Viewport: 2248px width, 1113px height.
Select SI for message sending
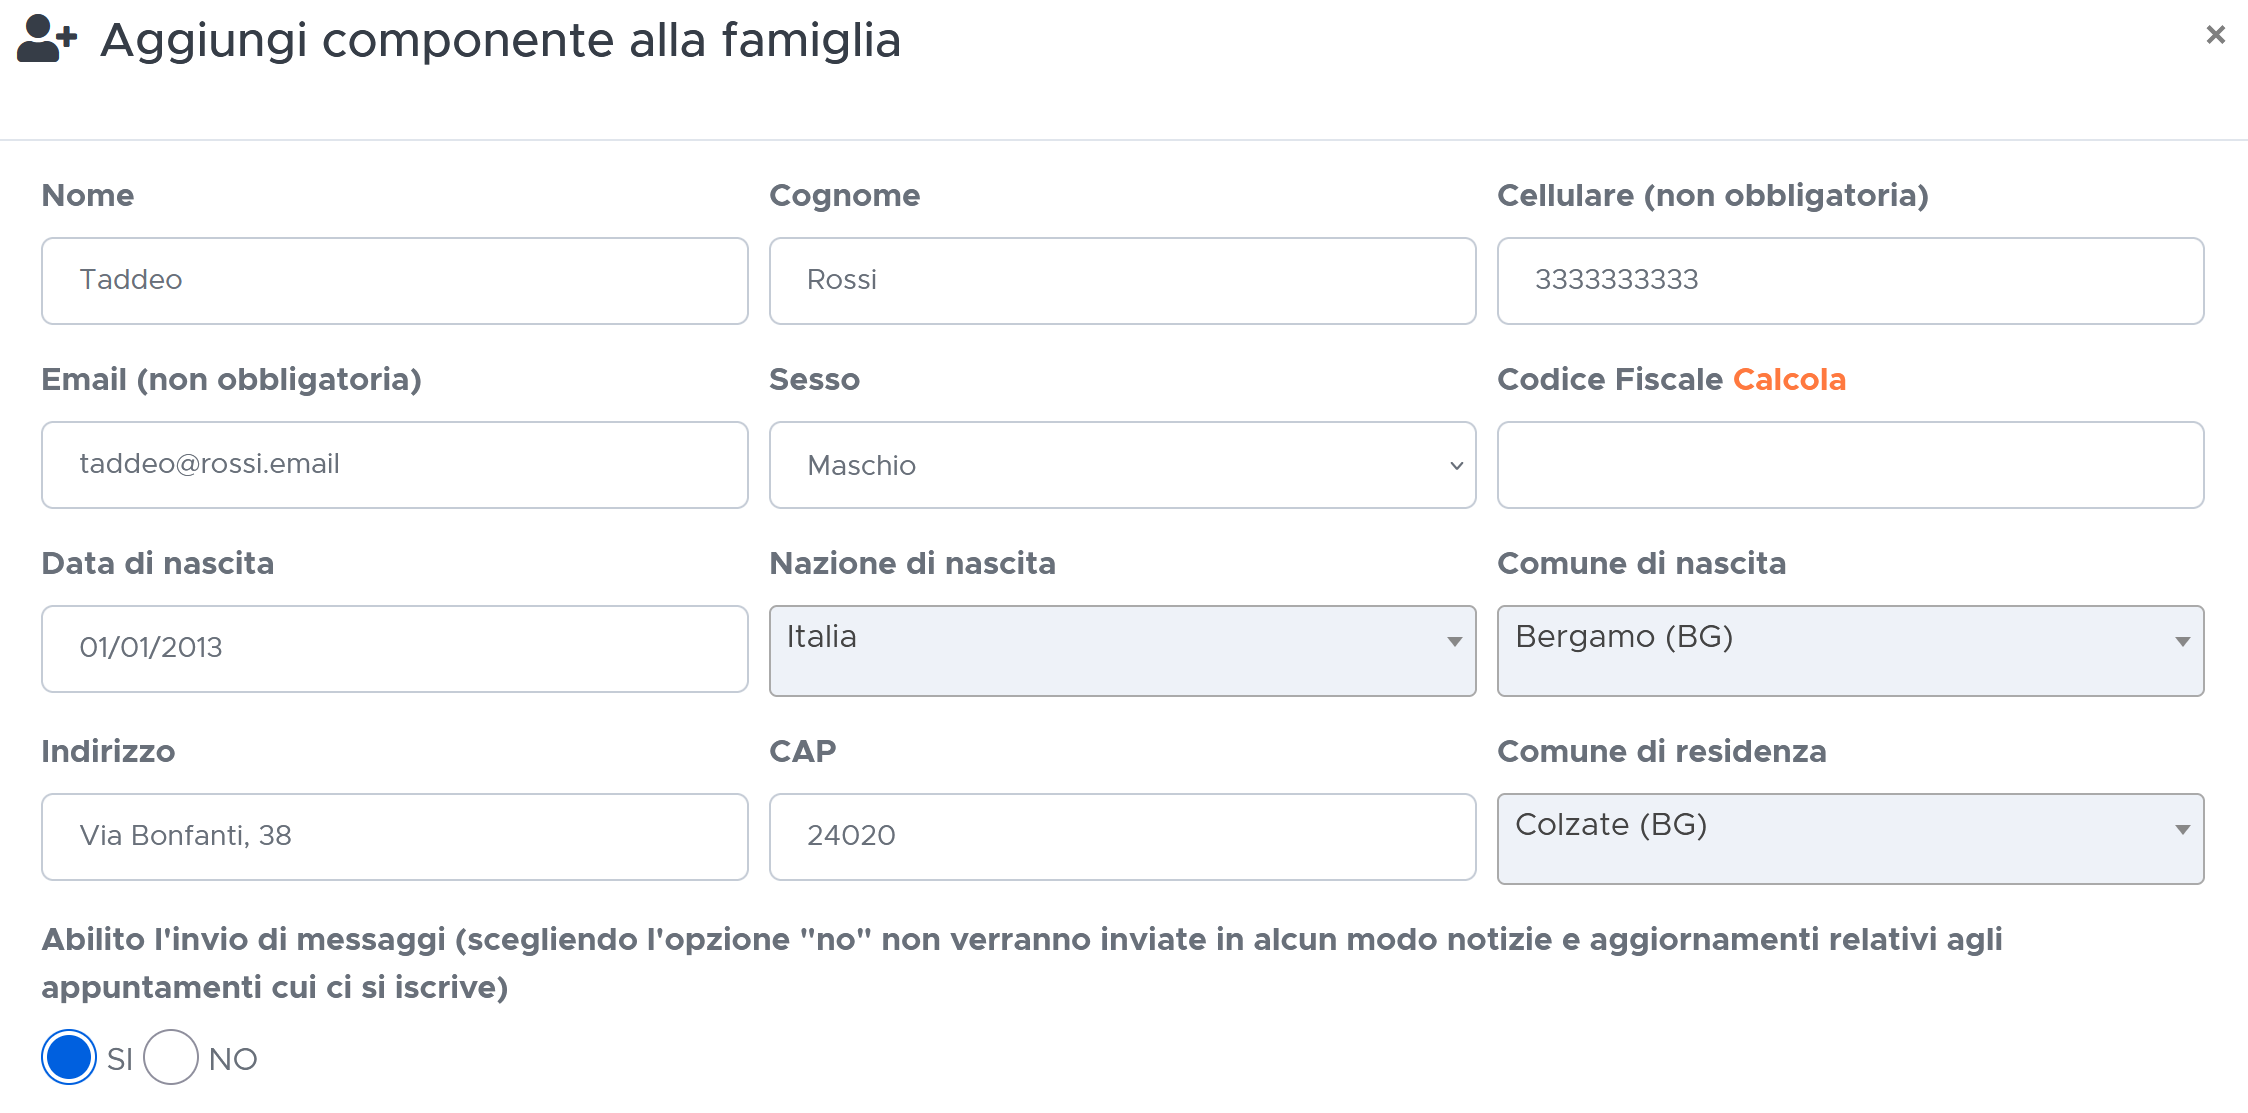[69, 1057]
